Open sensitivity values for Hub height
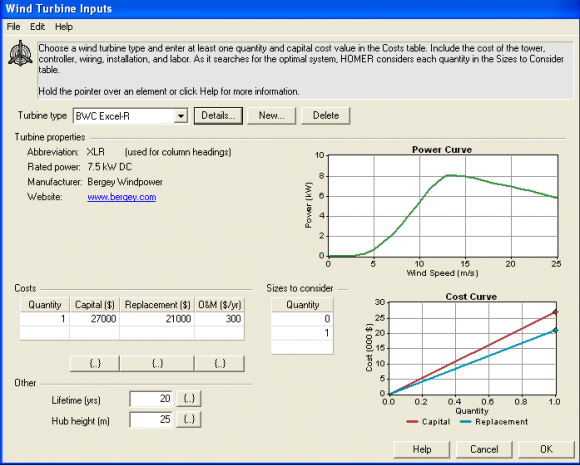 pos(189,420)
